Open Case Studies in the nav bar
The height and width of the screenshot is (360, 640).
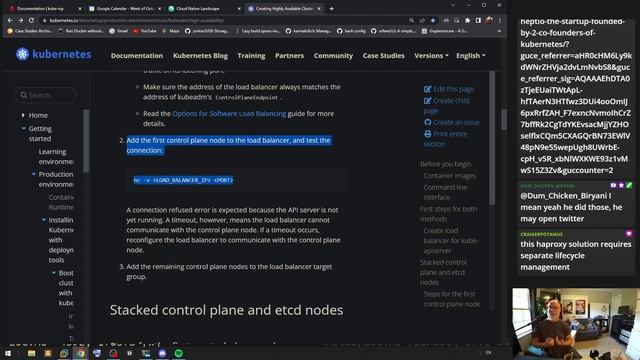tap(384, 56)
